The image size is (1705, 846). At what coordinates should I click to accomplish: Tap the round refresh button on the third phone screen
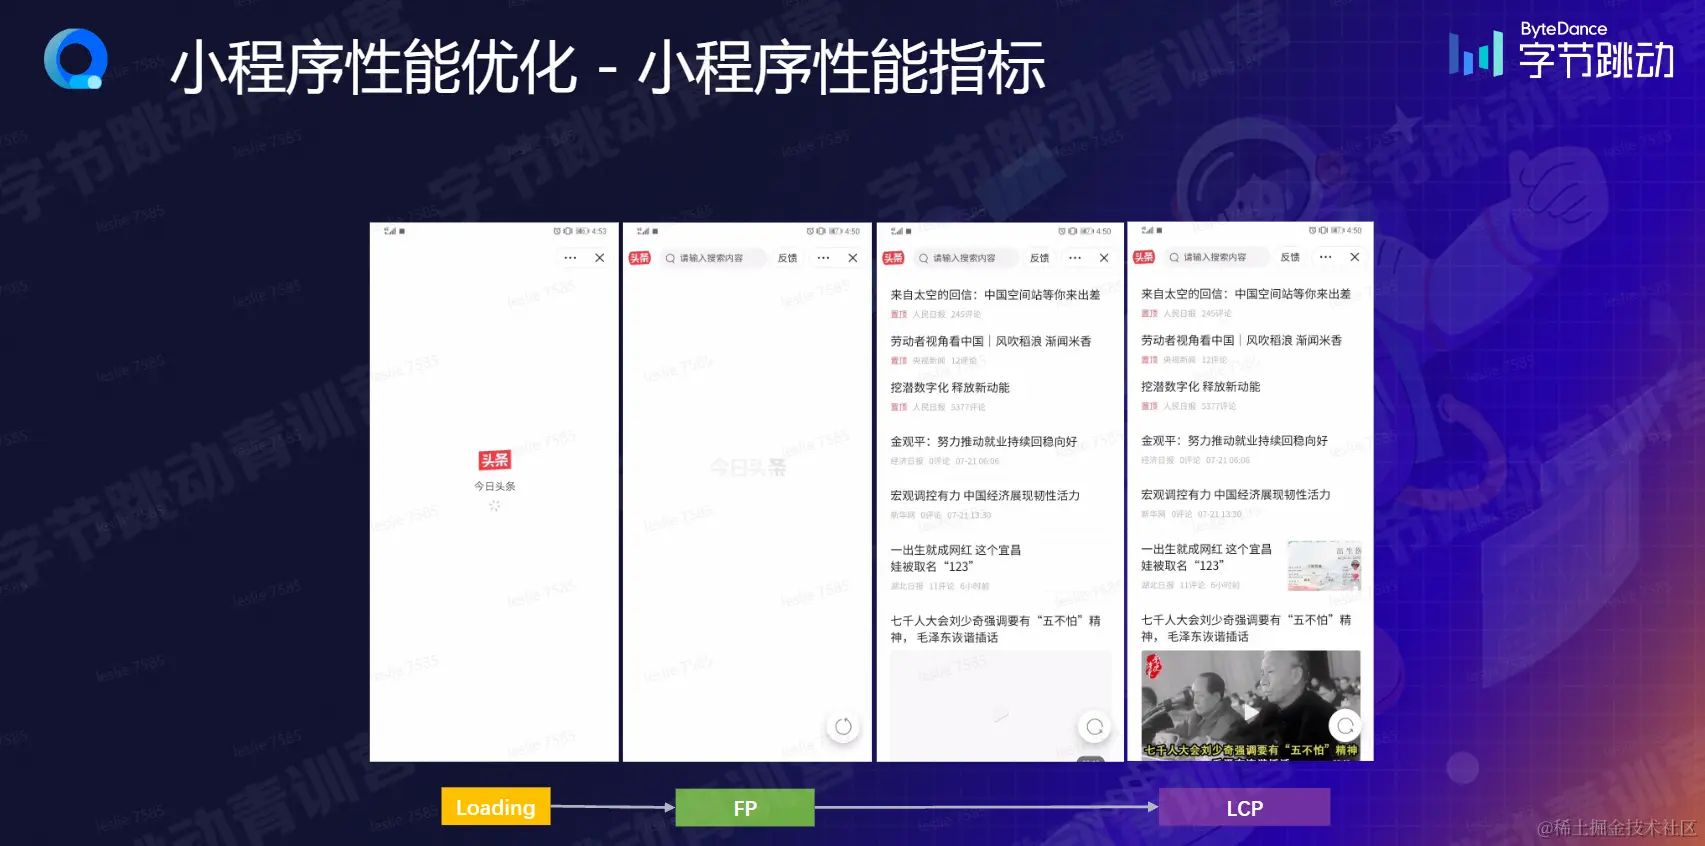(1095, 727)
